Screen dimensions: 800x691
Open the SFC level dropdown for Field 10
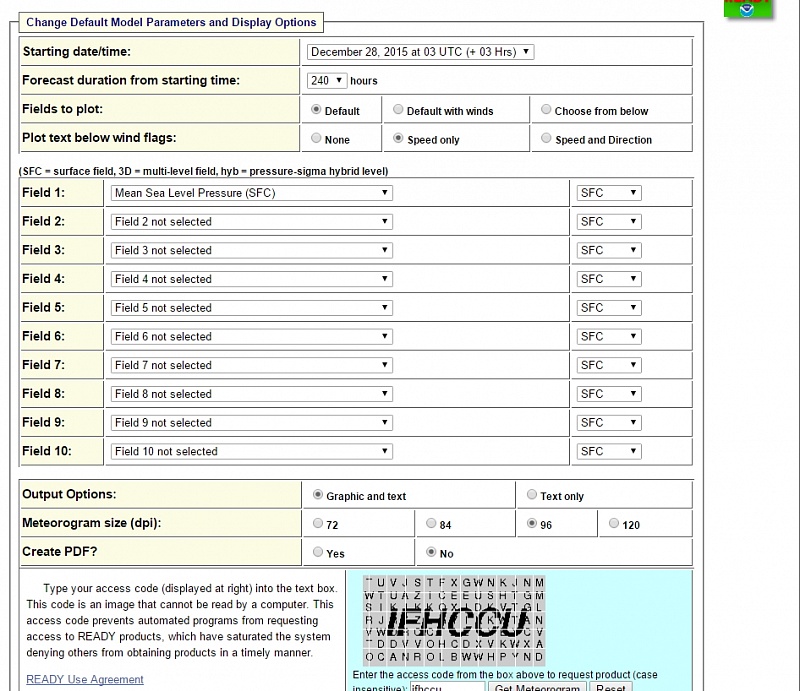(x=609, y=451)
